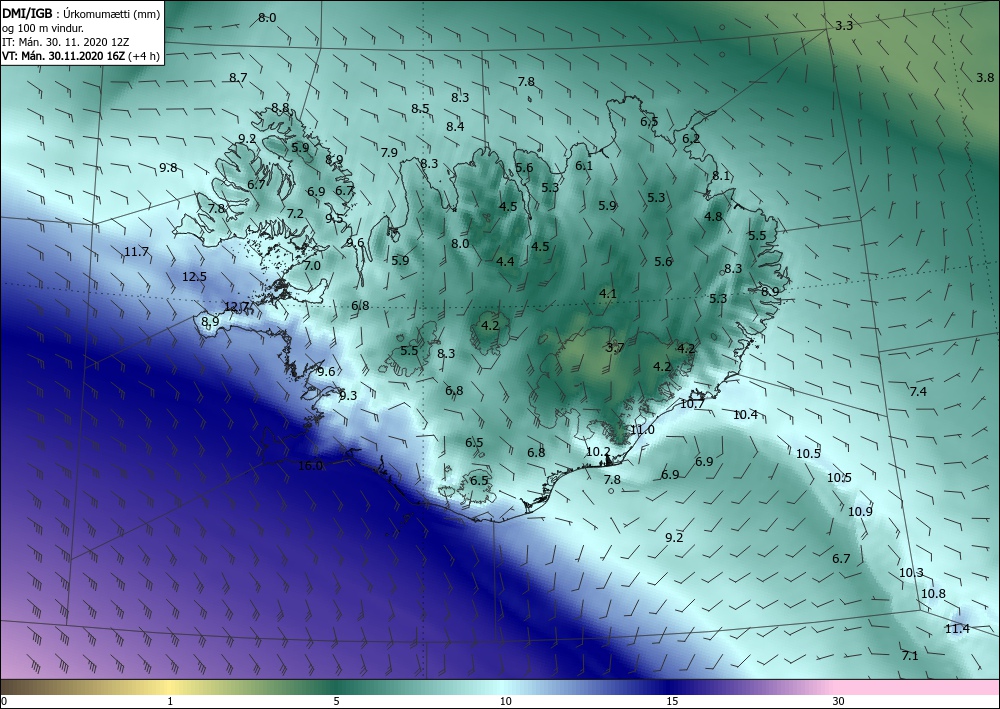Click the 15 label on the color scale
This screenshot has height=709, width=1000.
(672, 701)
